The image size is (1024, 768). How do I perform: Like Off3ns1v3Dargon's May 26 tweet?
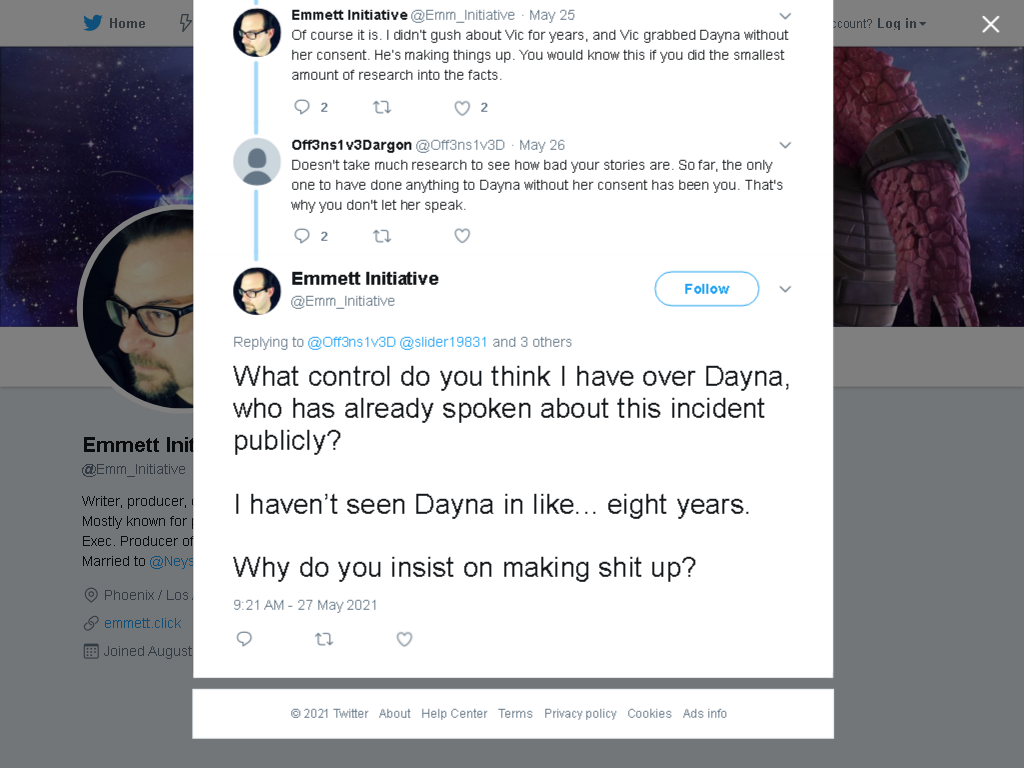tap(462, 236)
